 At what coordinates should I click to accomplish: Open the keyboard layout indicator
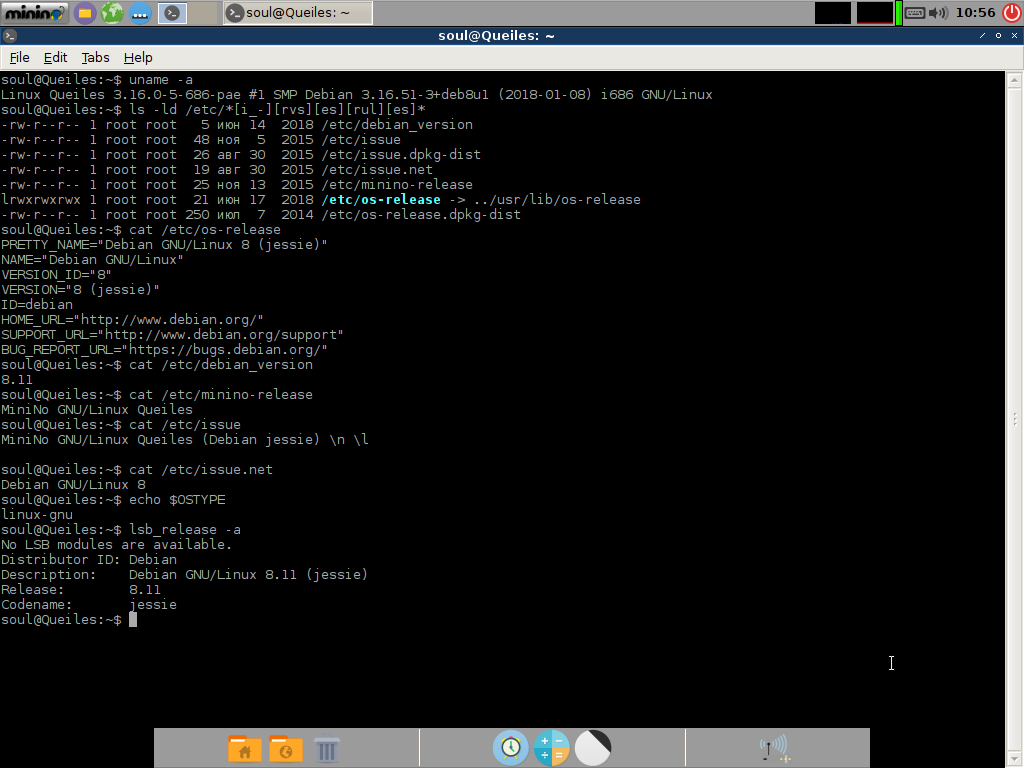pyautogui.click(x=915, y=13)
